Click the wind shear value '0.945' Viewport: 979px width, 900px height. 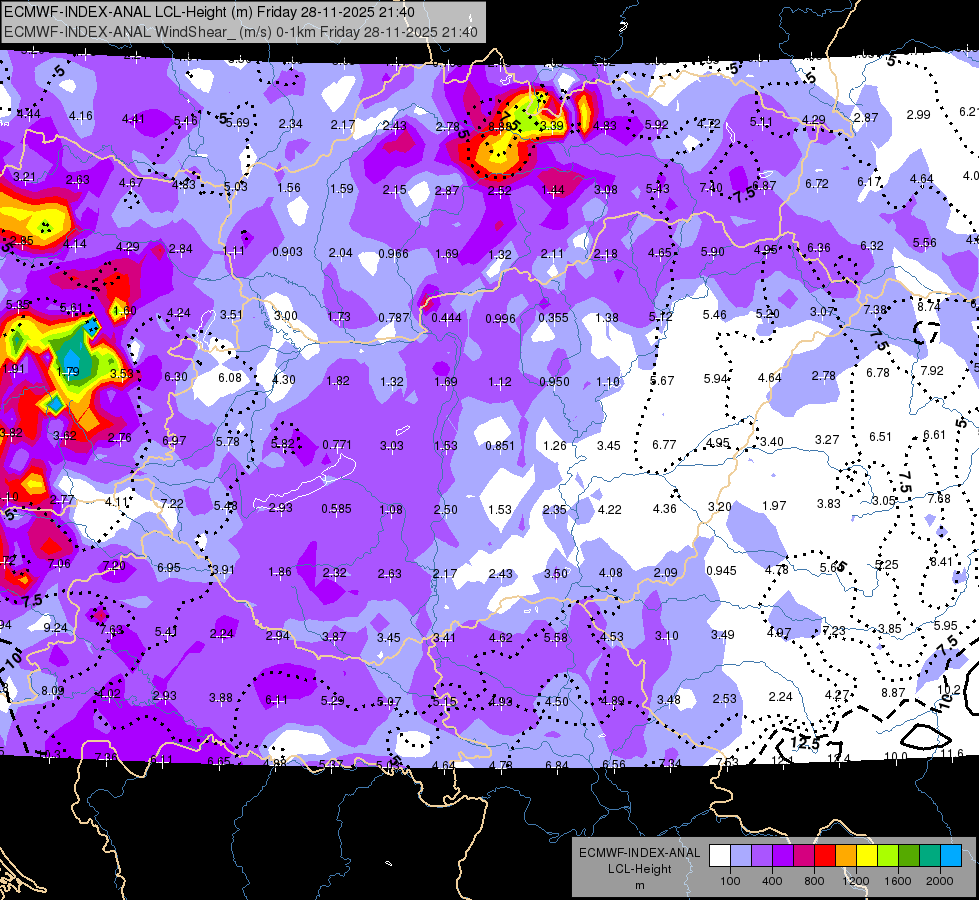[x=721, y=571]
